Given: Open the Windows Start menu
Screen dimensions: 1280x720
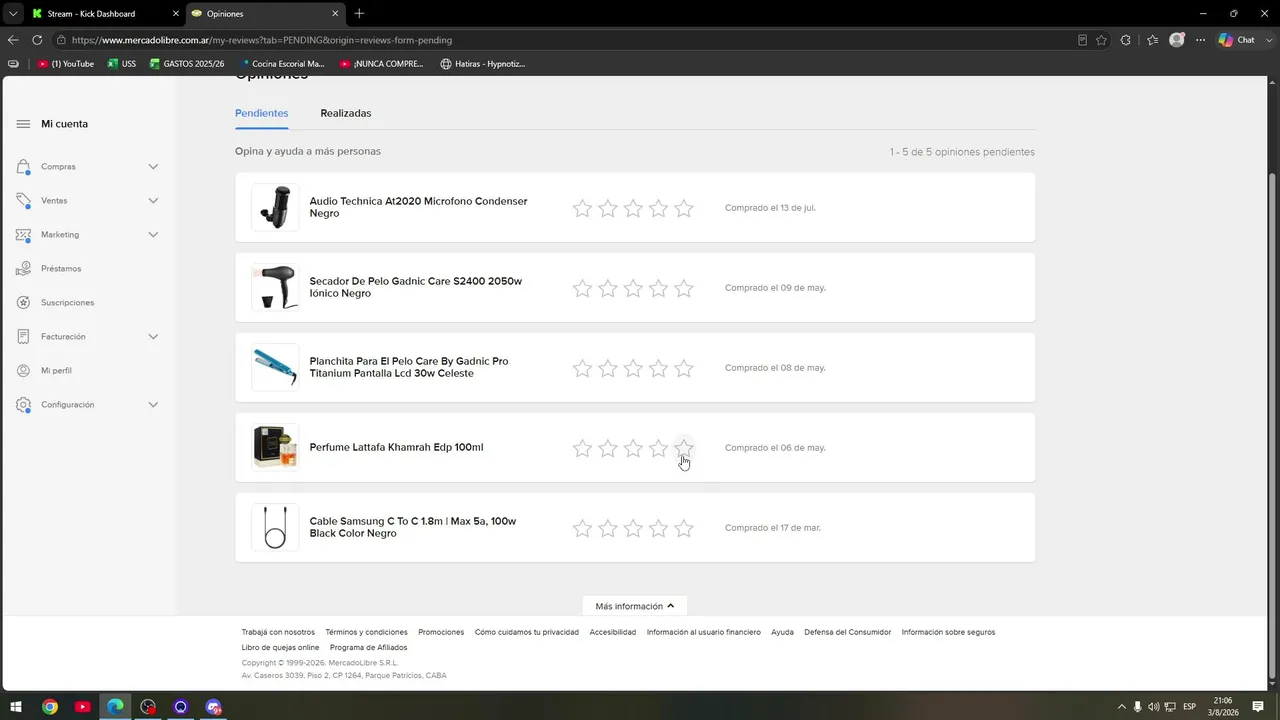Looking at the screenshot, I should click(16, 707).
